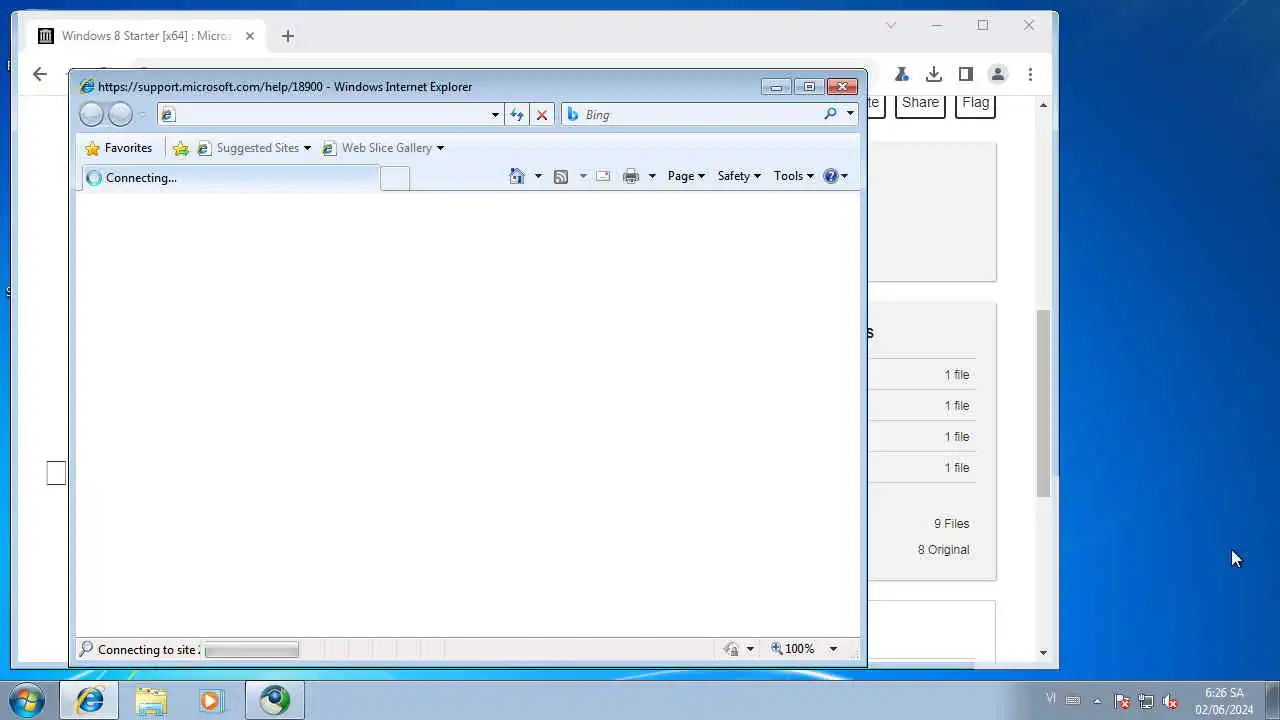Expand the feeds dropdown arrow
The width and height of the screenshot is (1280, 720).
tap(583, 176)
